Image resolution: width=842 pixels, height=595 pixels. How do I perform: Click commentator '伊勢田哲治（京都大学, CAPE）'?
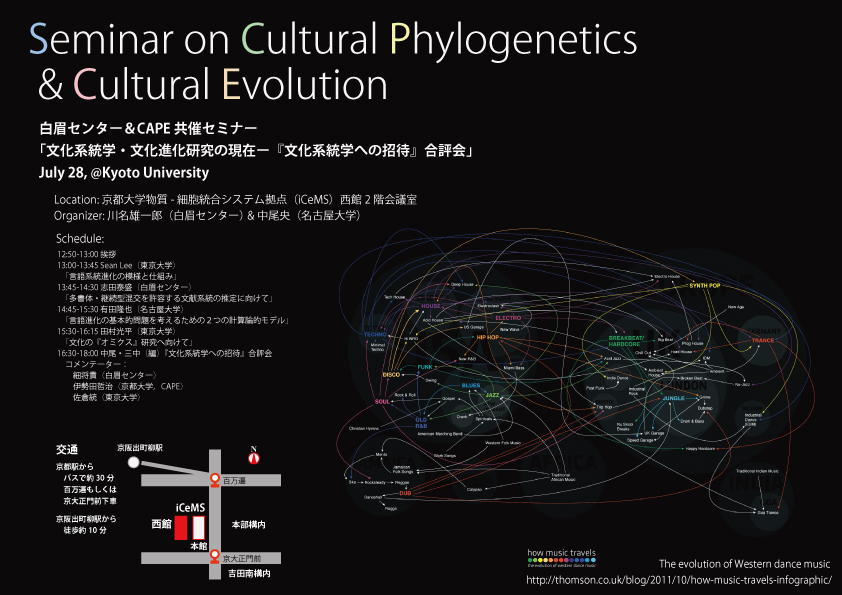(x=129, y=386)
